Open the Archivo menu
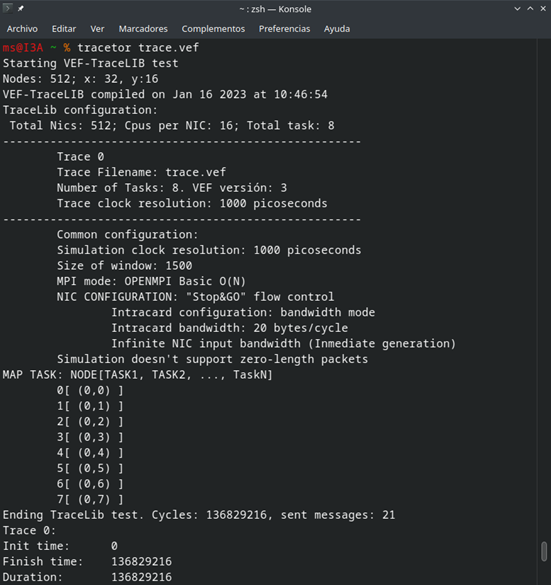This screenshot has width=551, height=585. point(22,29)
